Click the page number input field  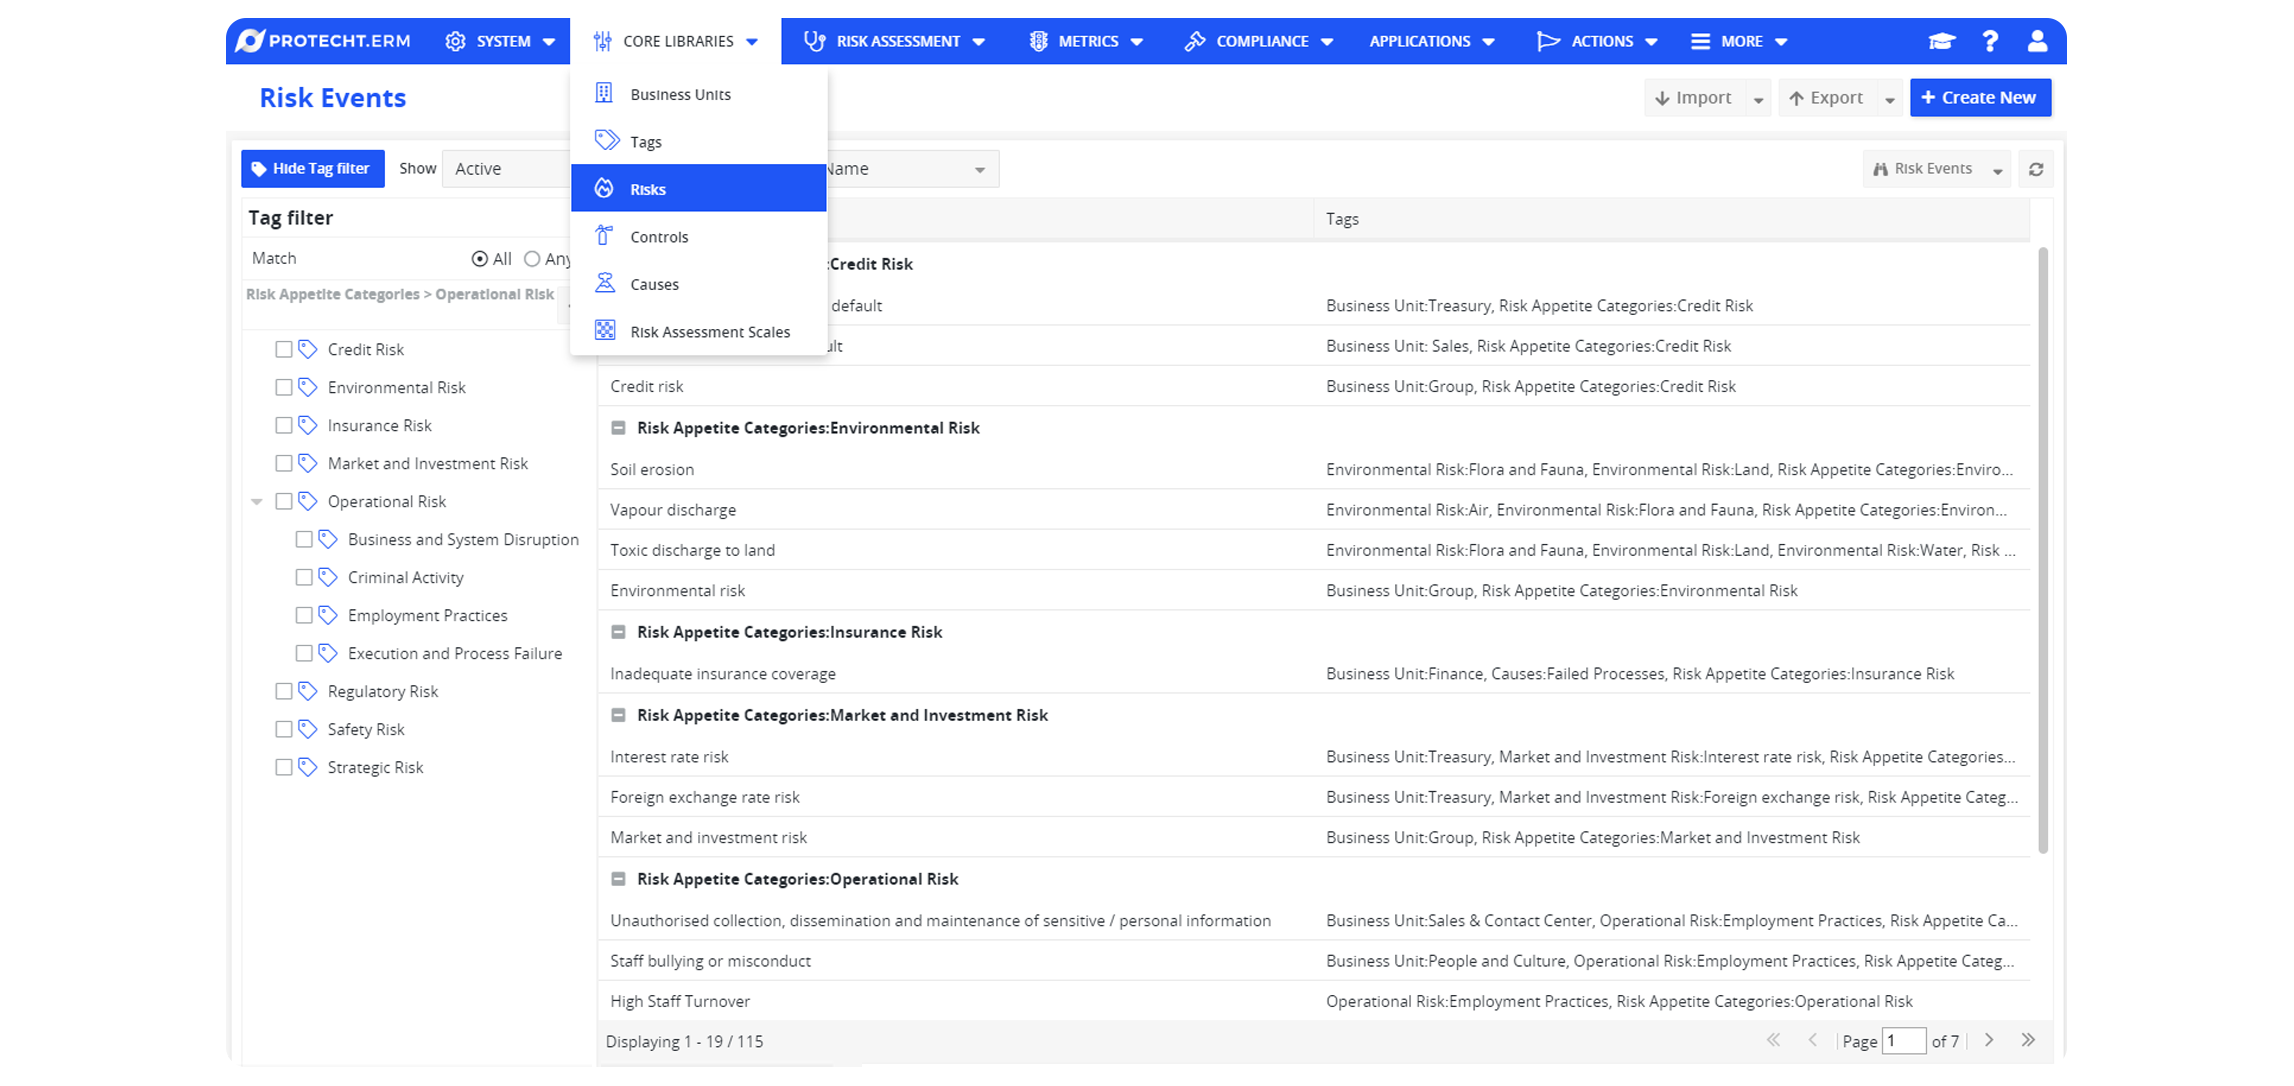1903,1041
